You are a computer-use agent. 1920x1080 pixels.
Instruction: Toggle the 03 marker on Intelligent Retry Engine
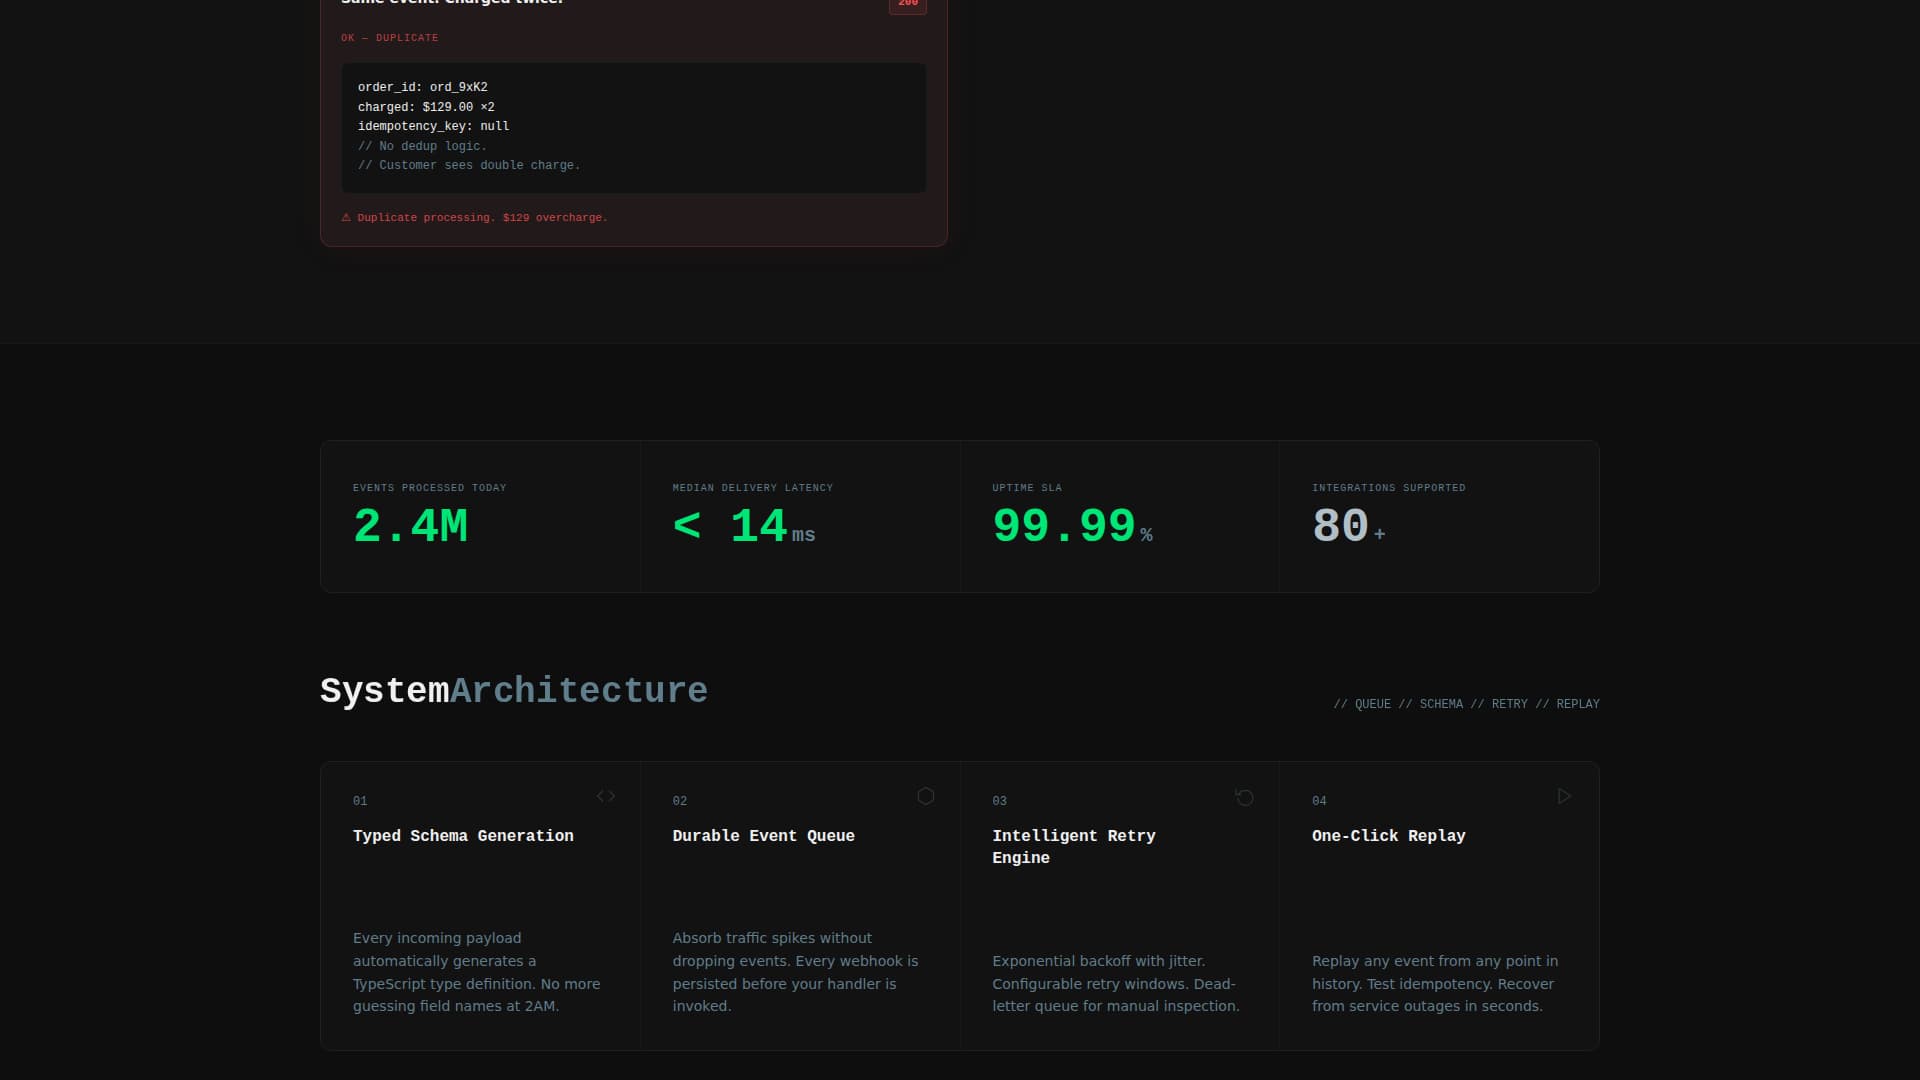pyautogui.click(x=999, y=800)
